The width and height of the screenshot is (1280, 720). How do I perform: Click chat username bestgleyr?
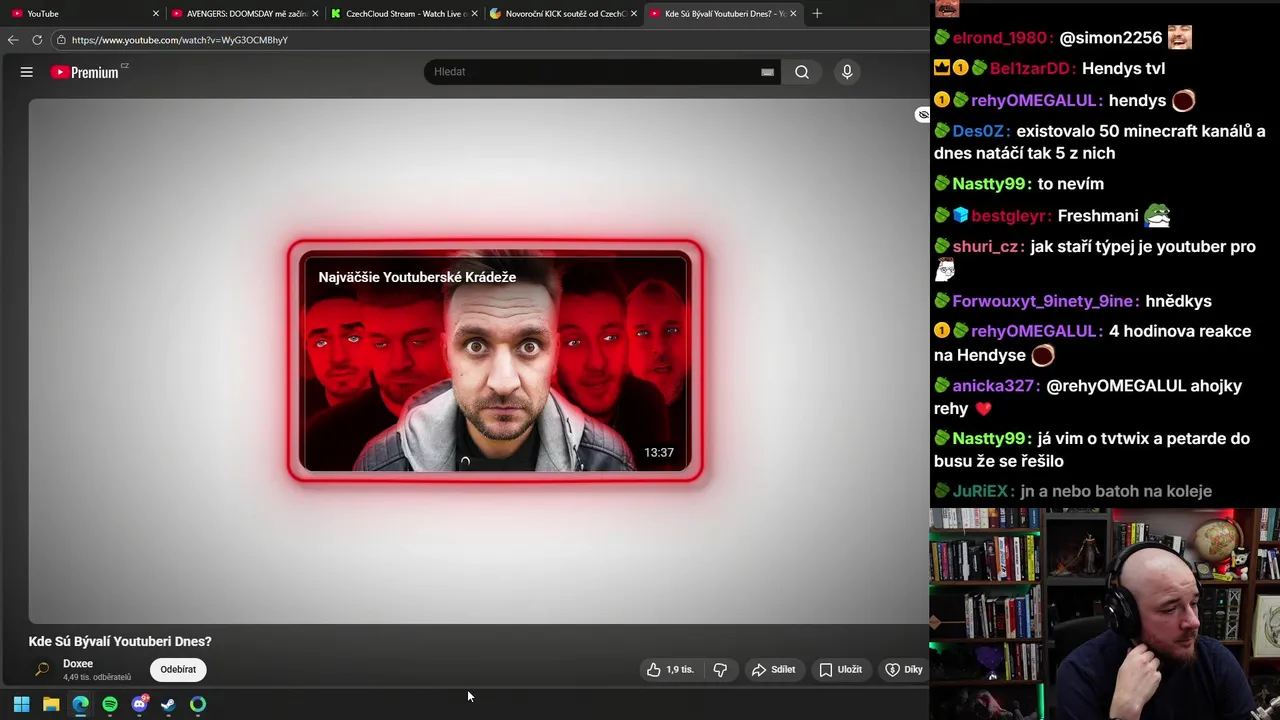point(1011,216)
